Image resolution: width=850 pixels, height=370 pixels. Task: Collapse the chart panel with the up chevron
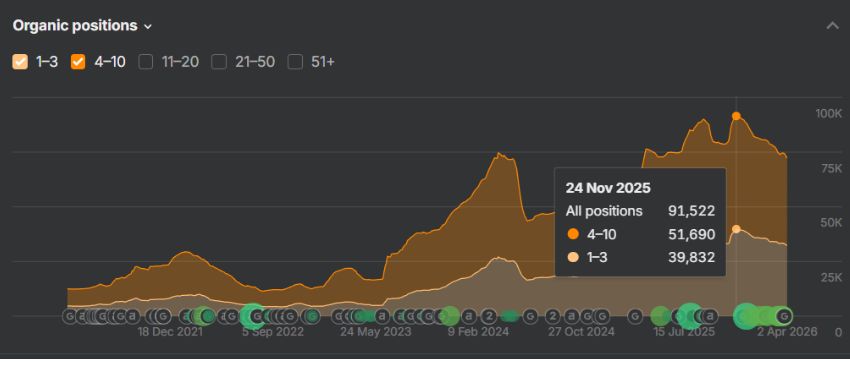coord(832,25)
